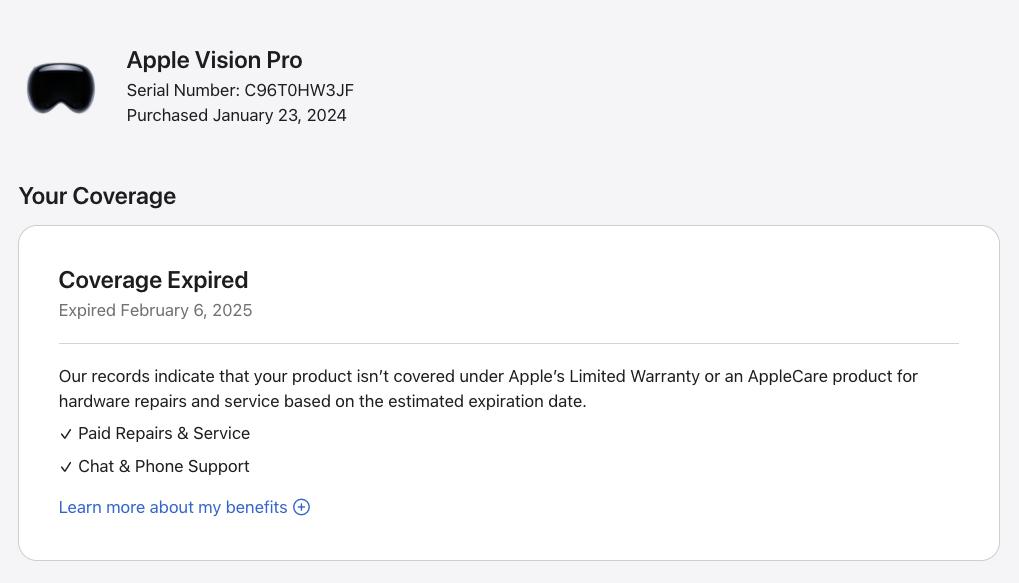Viewport: 1019px width, 583px height.
Task: Click the Serial Number label text
Action: (183, 90)
